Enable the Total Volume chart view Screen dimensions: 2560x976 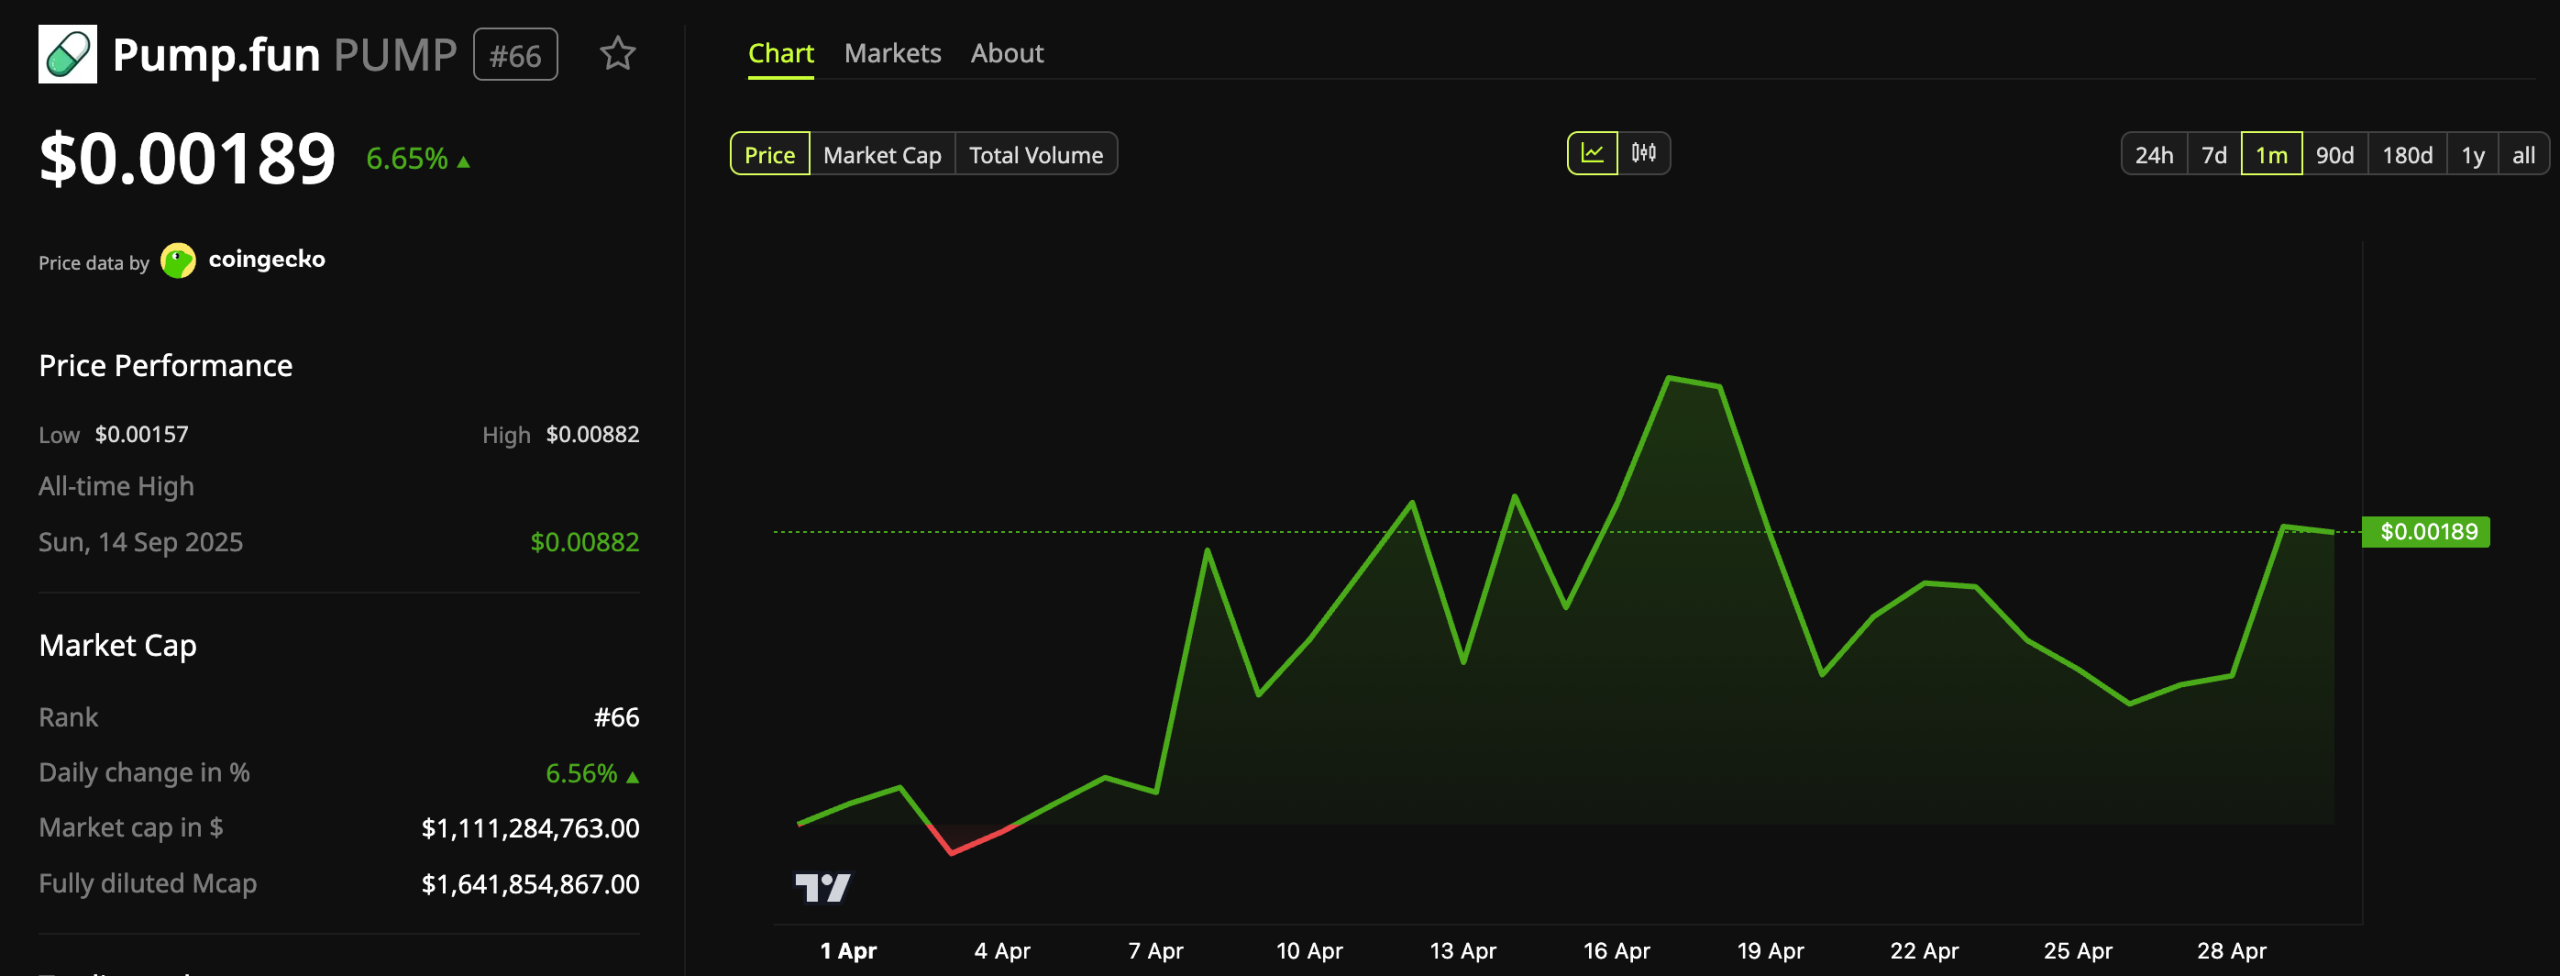point(1036,154)
